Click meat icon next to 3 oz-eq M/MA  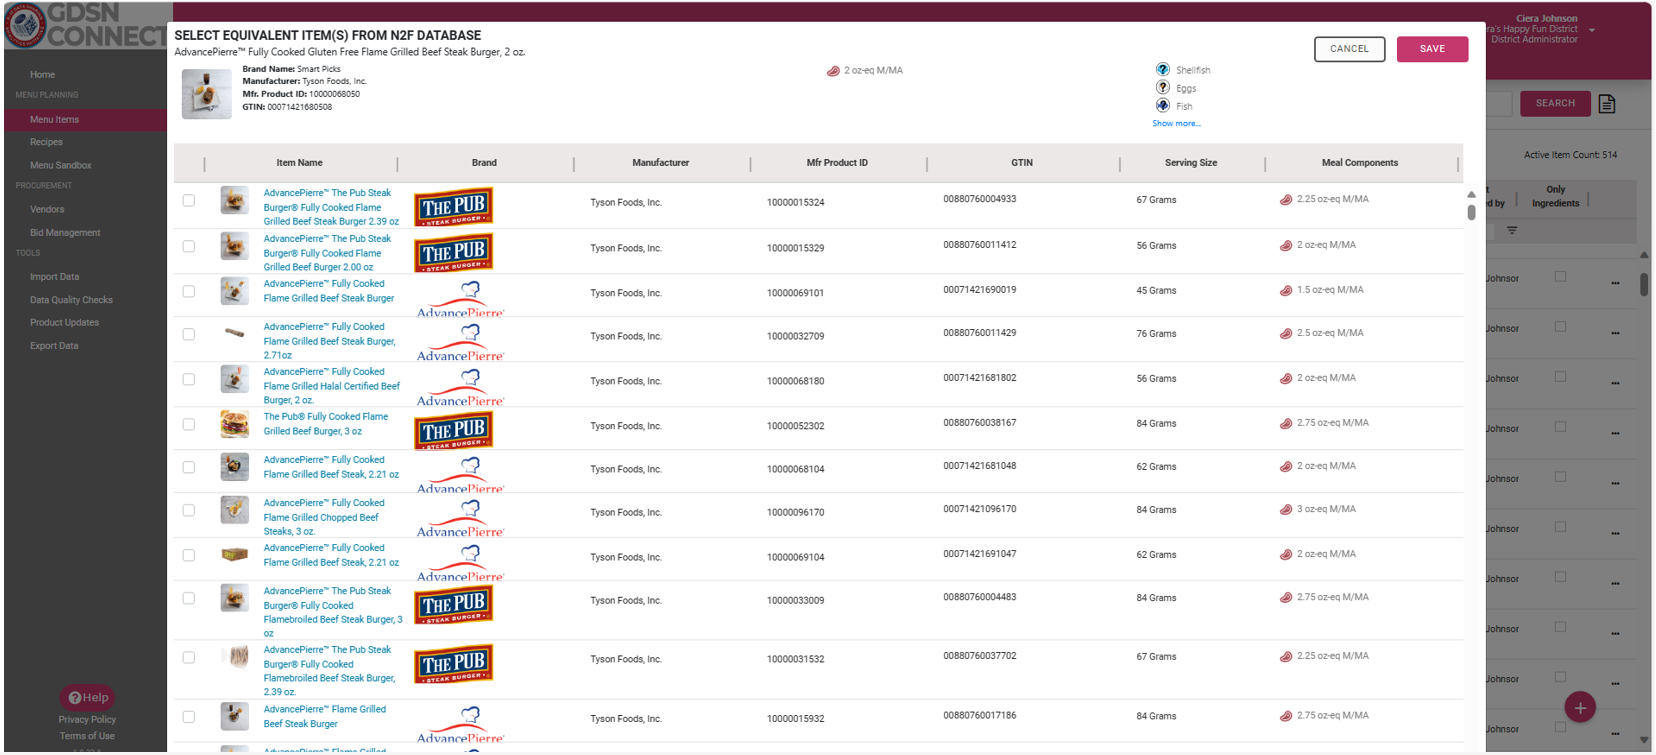(1286, 510)
